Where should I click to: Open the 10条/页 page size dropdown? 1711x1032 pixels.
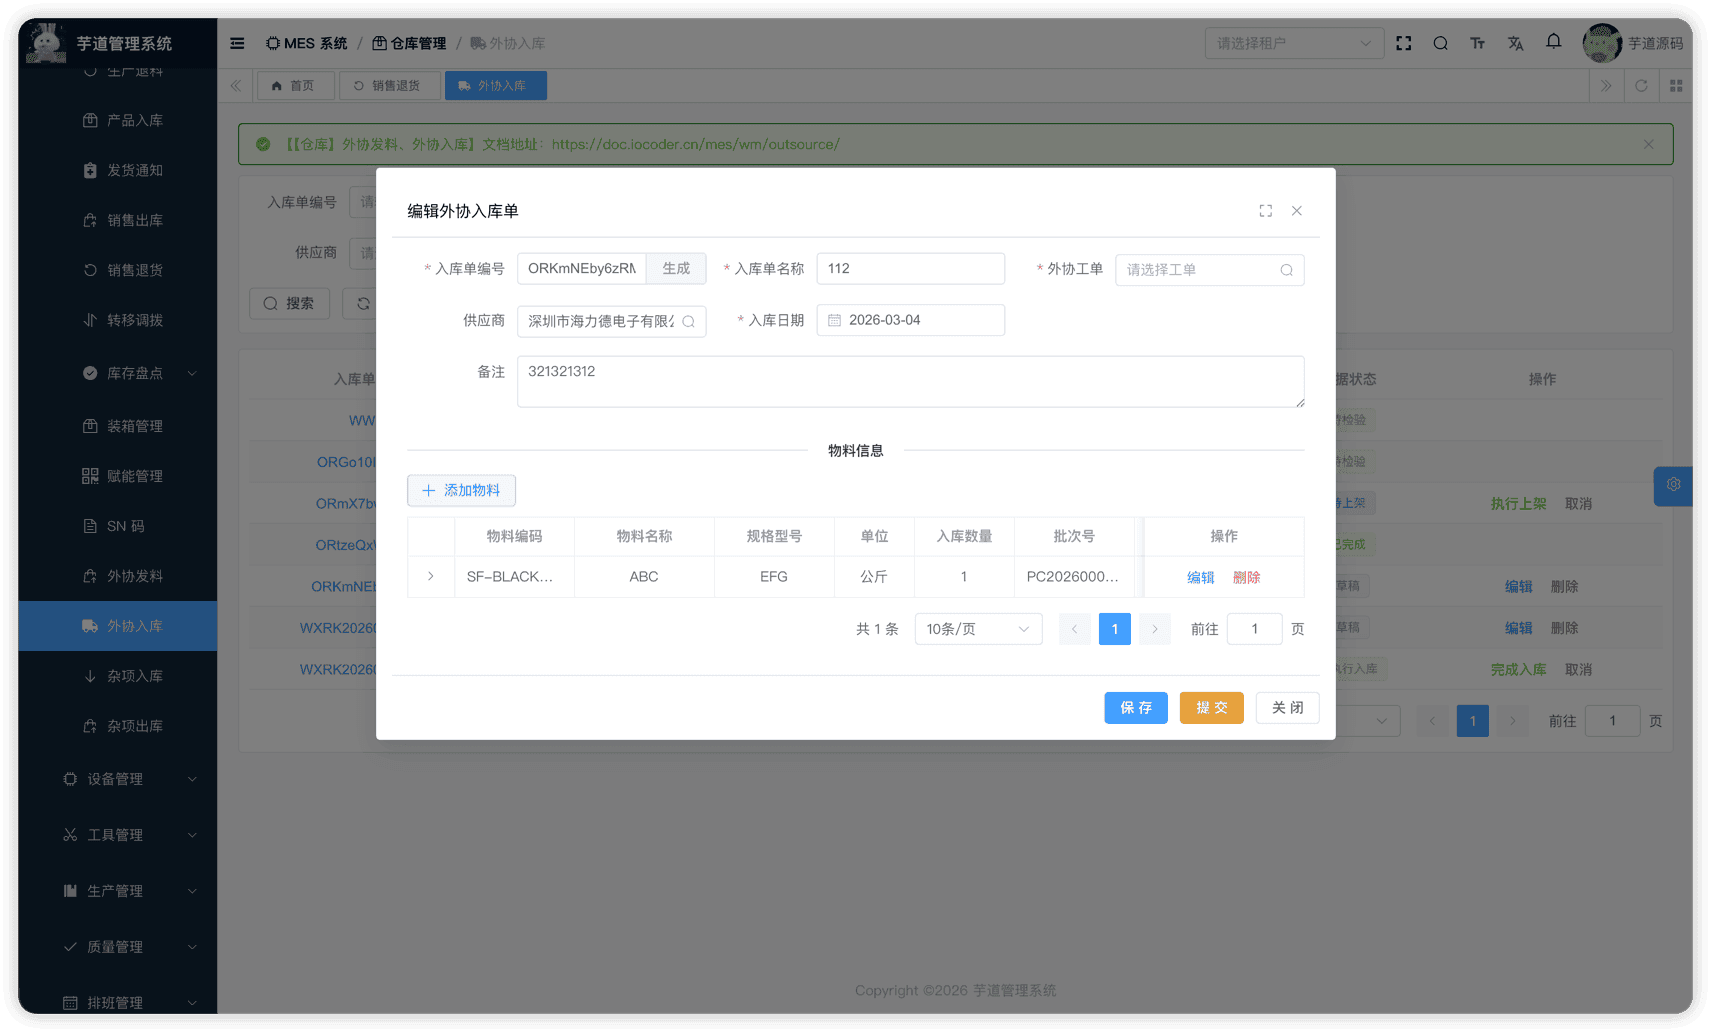pos(977,629)
